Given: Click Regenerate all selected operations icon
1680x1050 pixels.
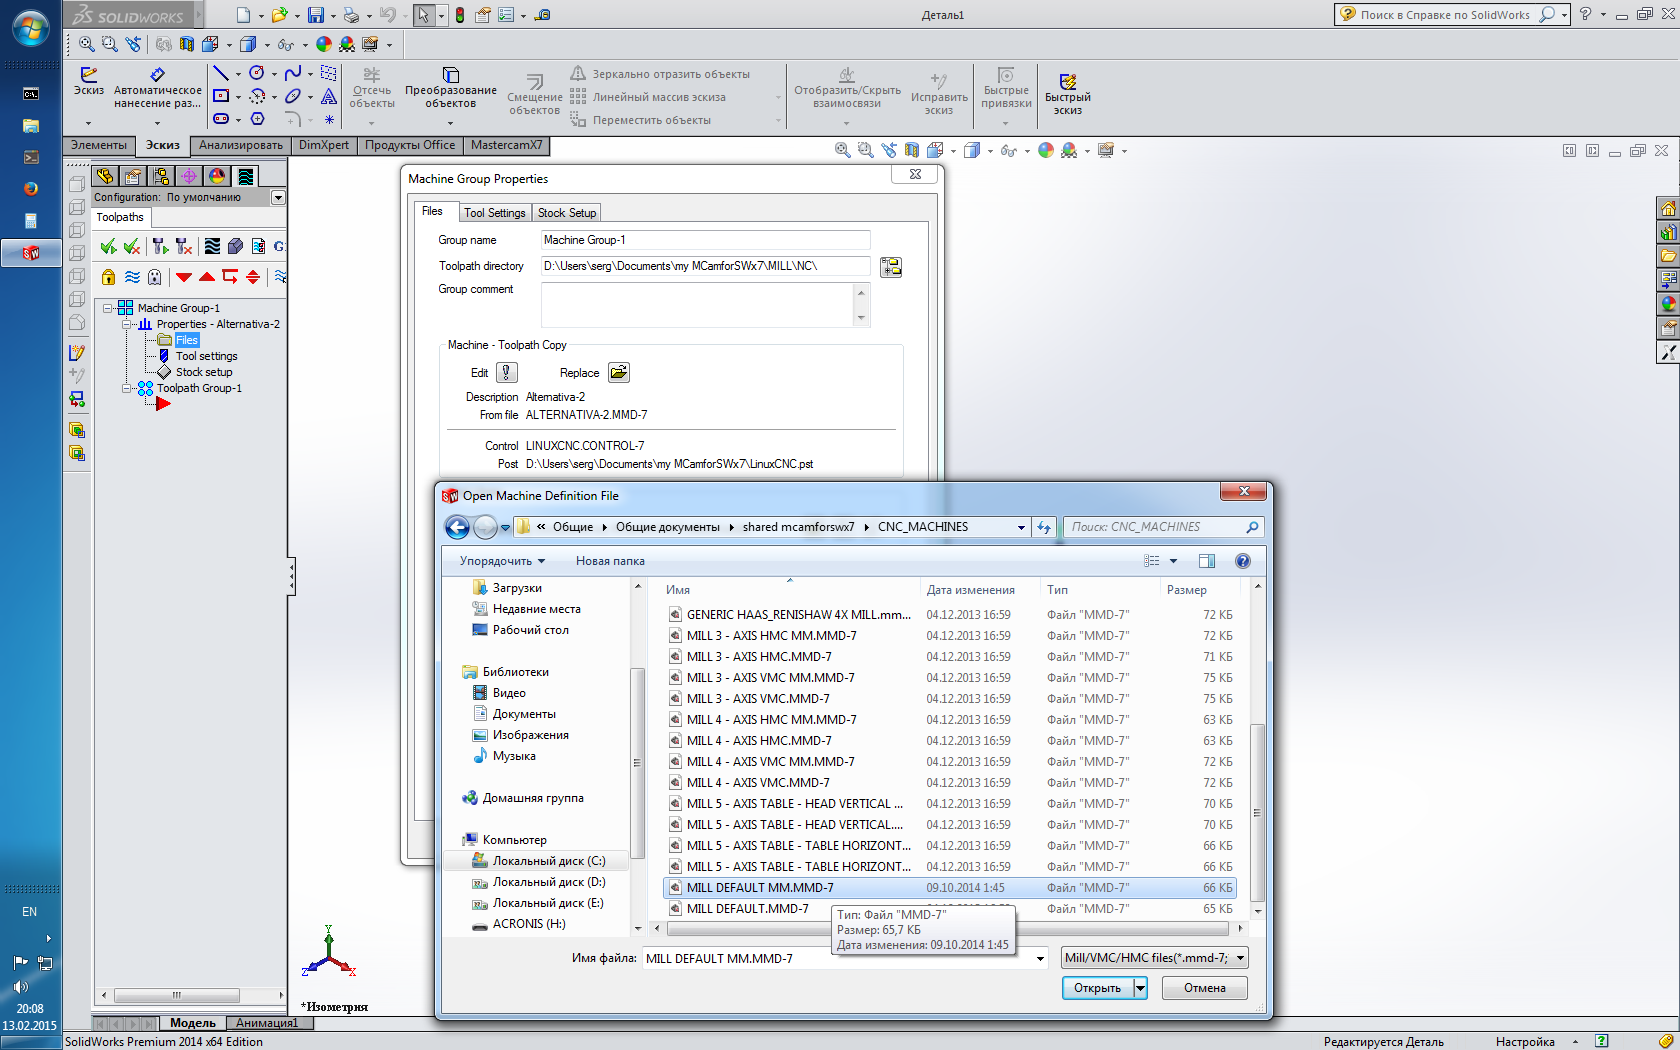Looking at the screenshot, I should (x=160, y=246).
